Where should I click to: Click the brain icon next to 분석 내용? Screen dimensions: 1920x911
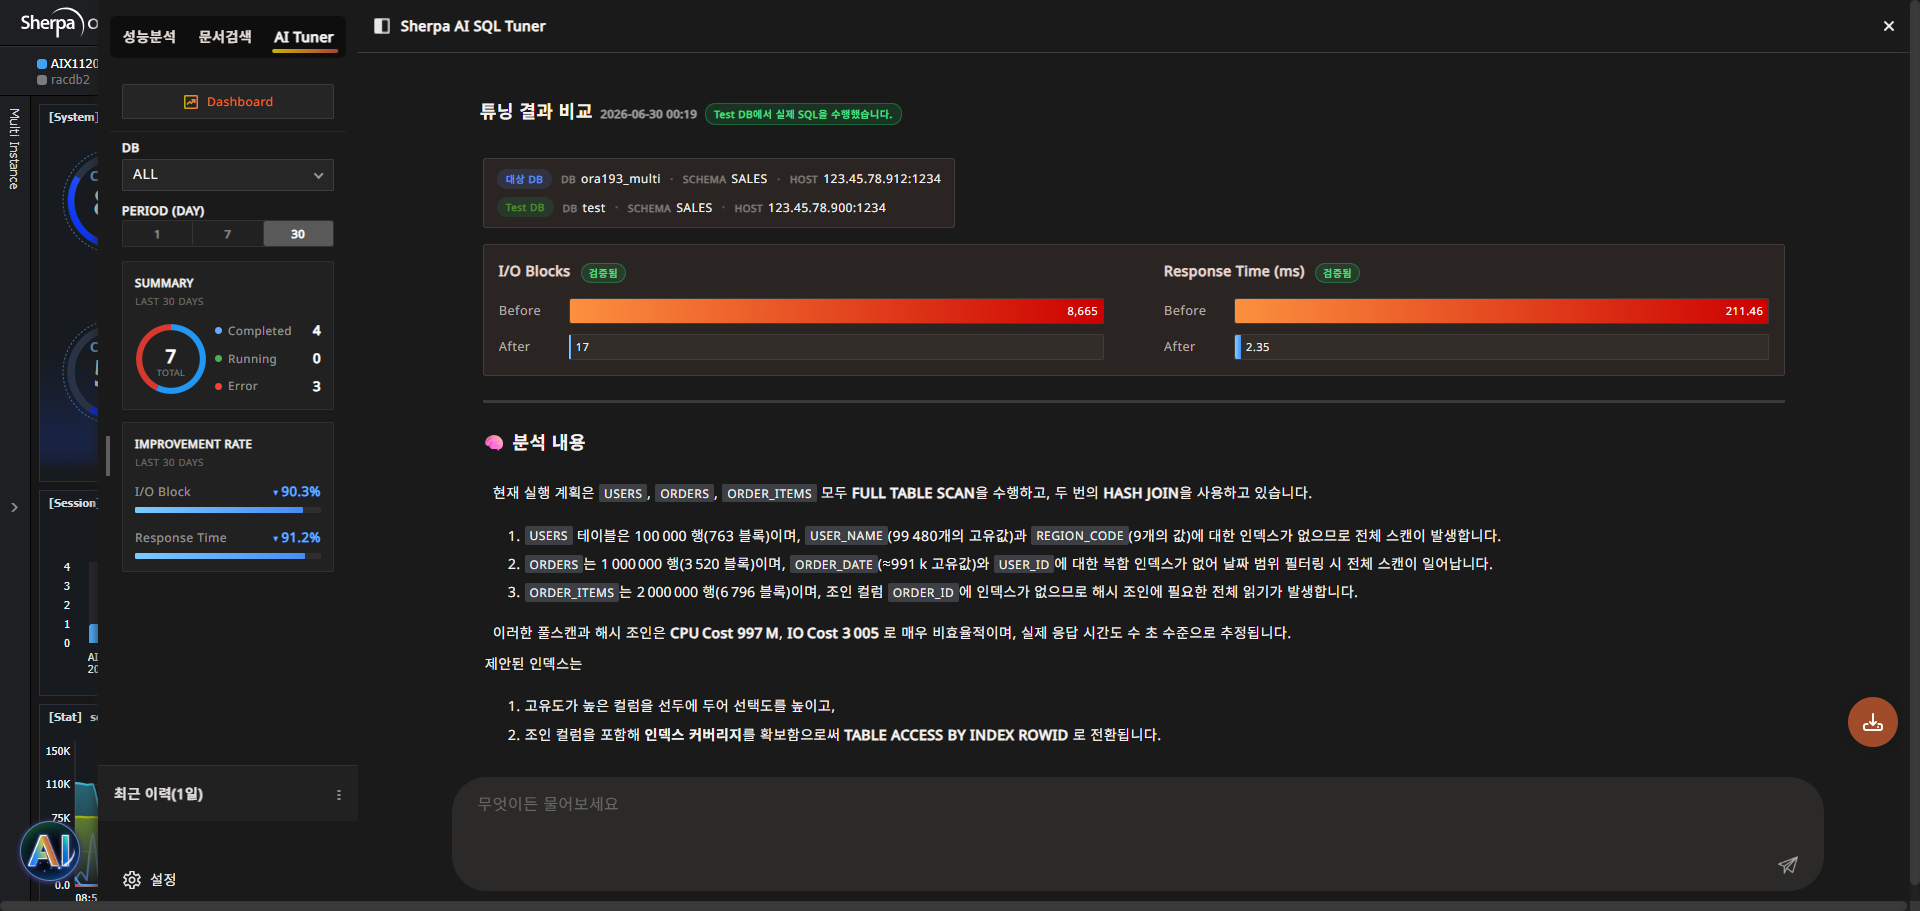[x=494, y=443]
